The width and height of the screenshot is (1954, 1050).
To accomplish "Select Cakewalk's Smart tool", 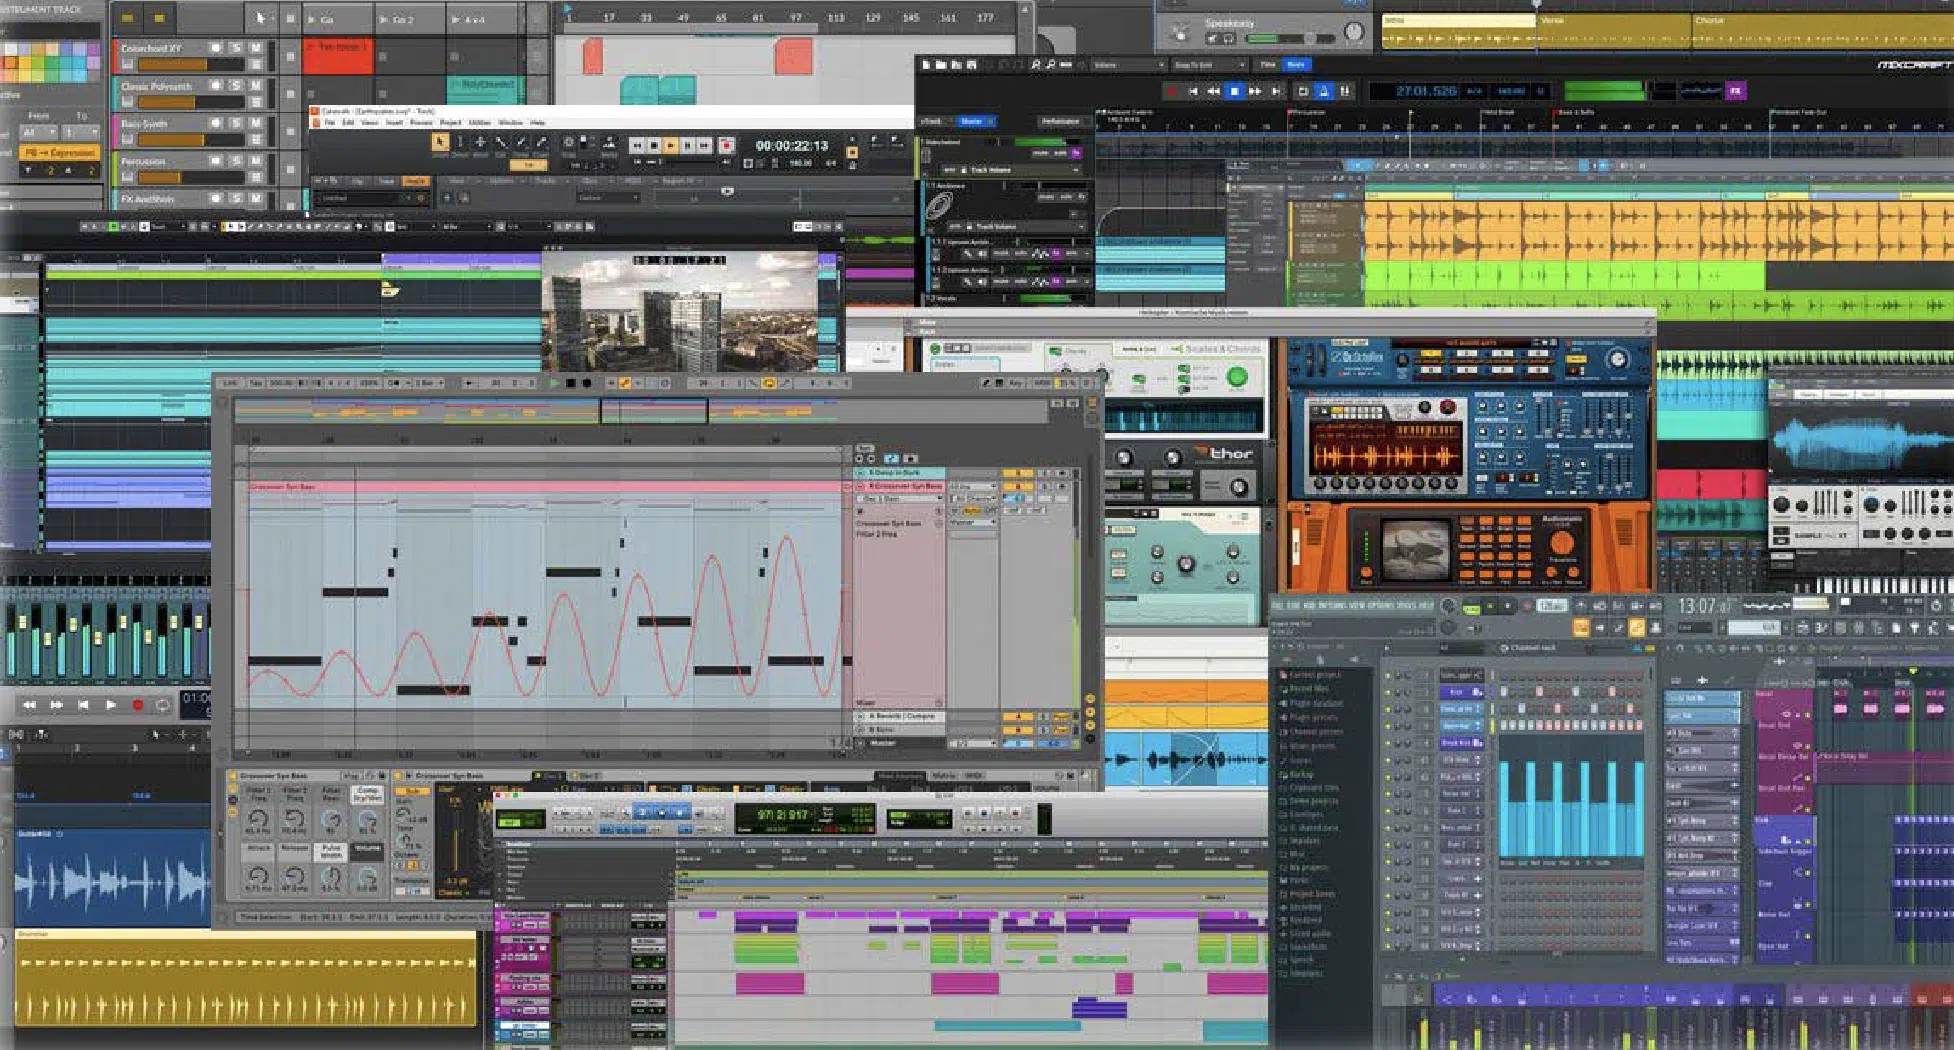I will (x=440, y=141).
